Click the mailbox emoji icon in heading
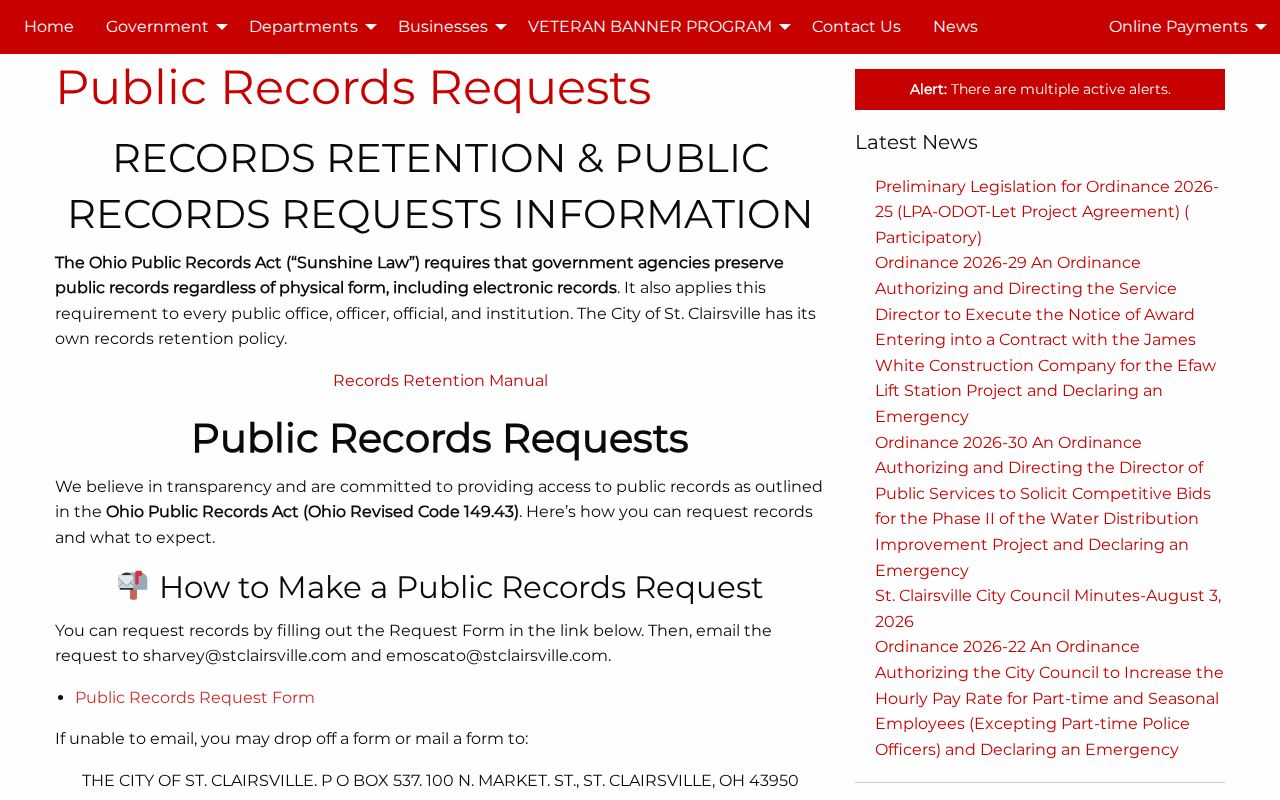This screenshot has width=1280, height=800. [x=133, y=585]
